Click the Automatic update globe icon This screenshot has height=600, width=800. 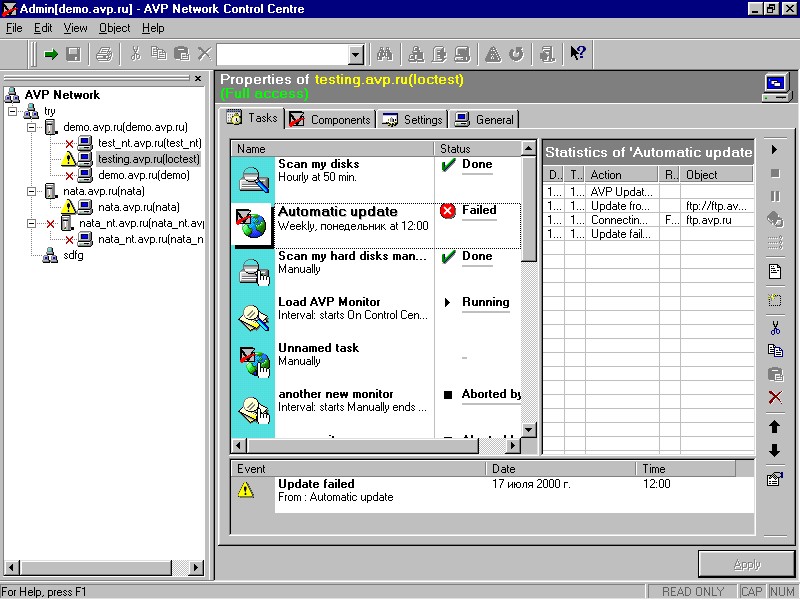253,224
